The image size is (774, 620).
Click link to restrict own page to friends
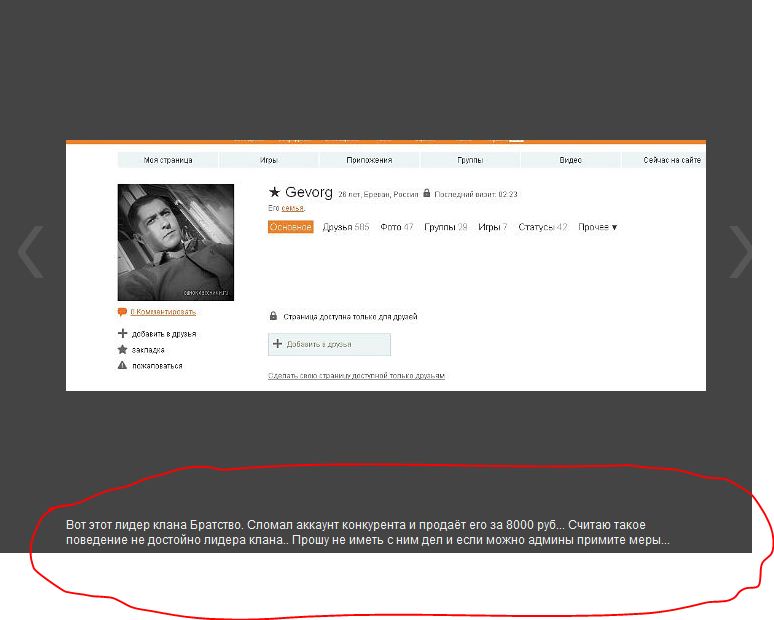coord(356,376)
